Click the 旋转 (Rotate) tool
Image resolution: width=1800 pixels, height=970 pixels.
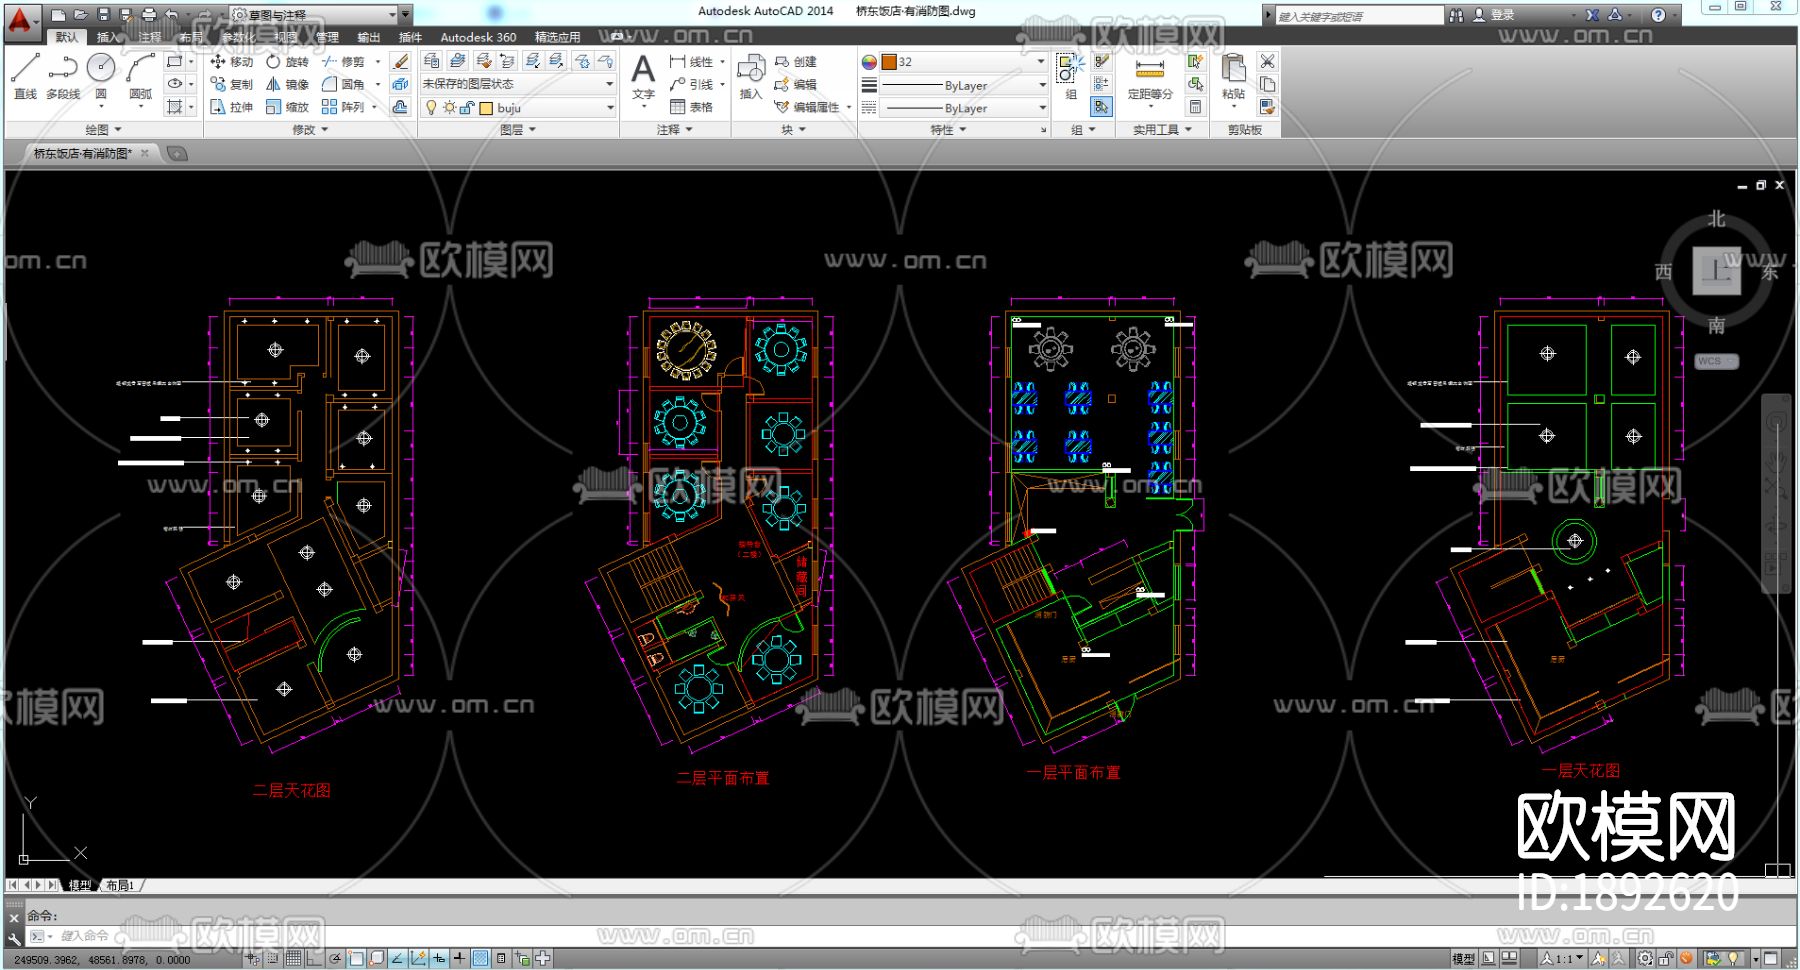click(288, 62)
